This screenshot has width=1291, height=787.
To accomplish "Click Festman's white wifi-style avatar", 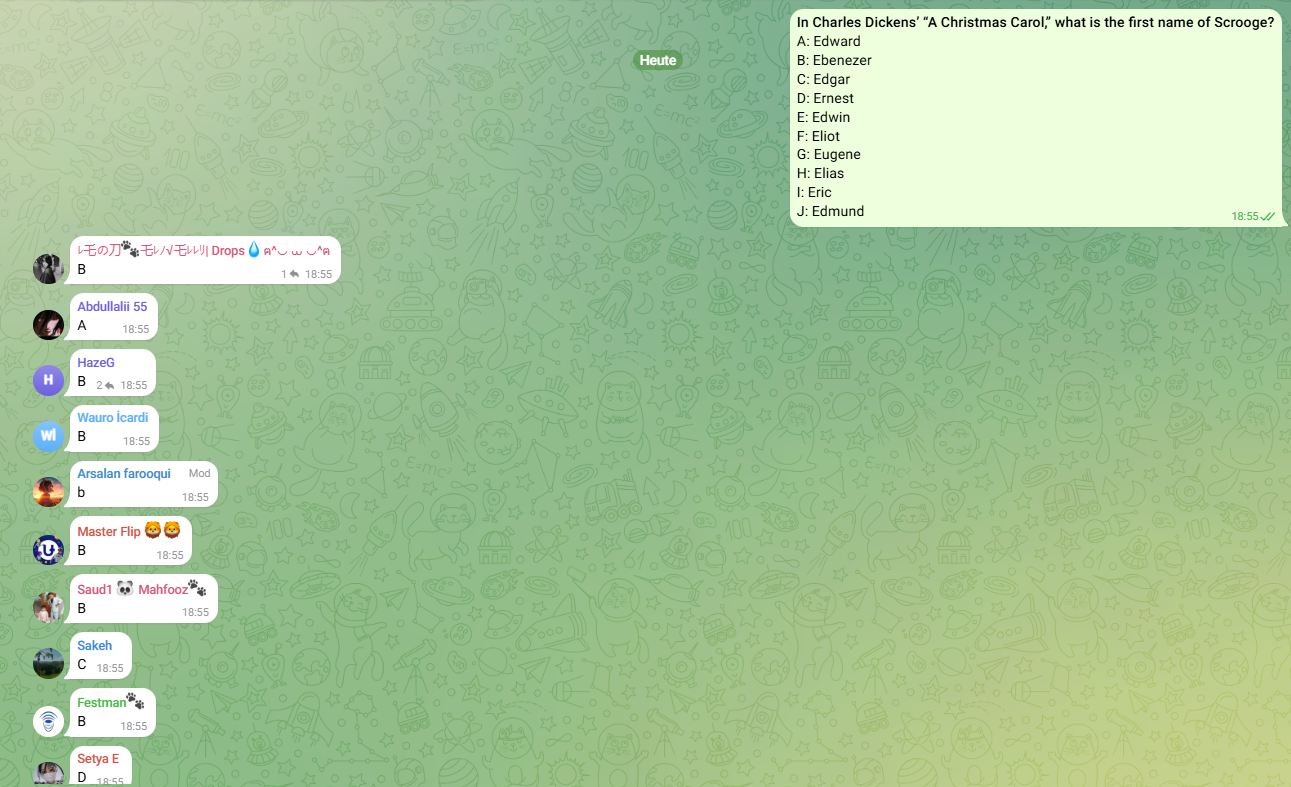I will coord(48,721).
